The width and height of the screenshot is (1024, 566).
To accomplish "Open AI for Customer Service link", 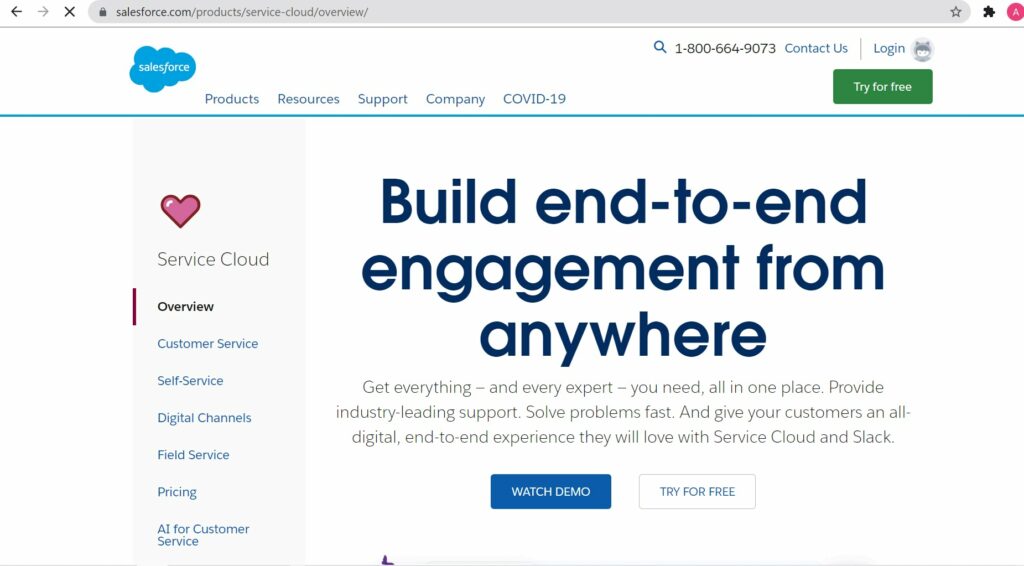I will 203,535.
